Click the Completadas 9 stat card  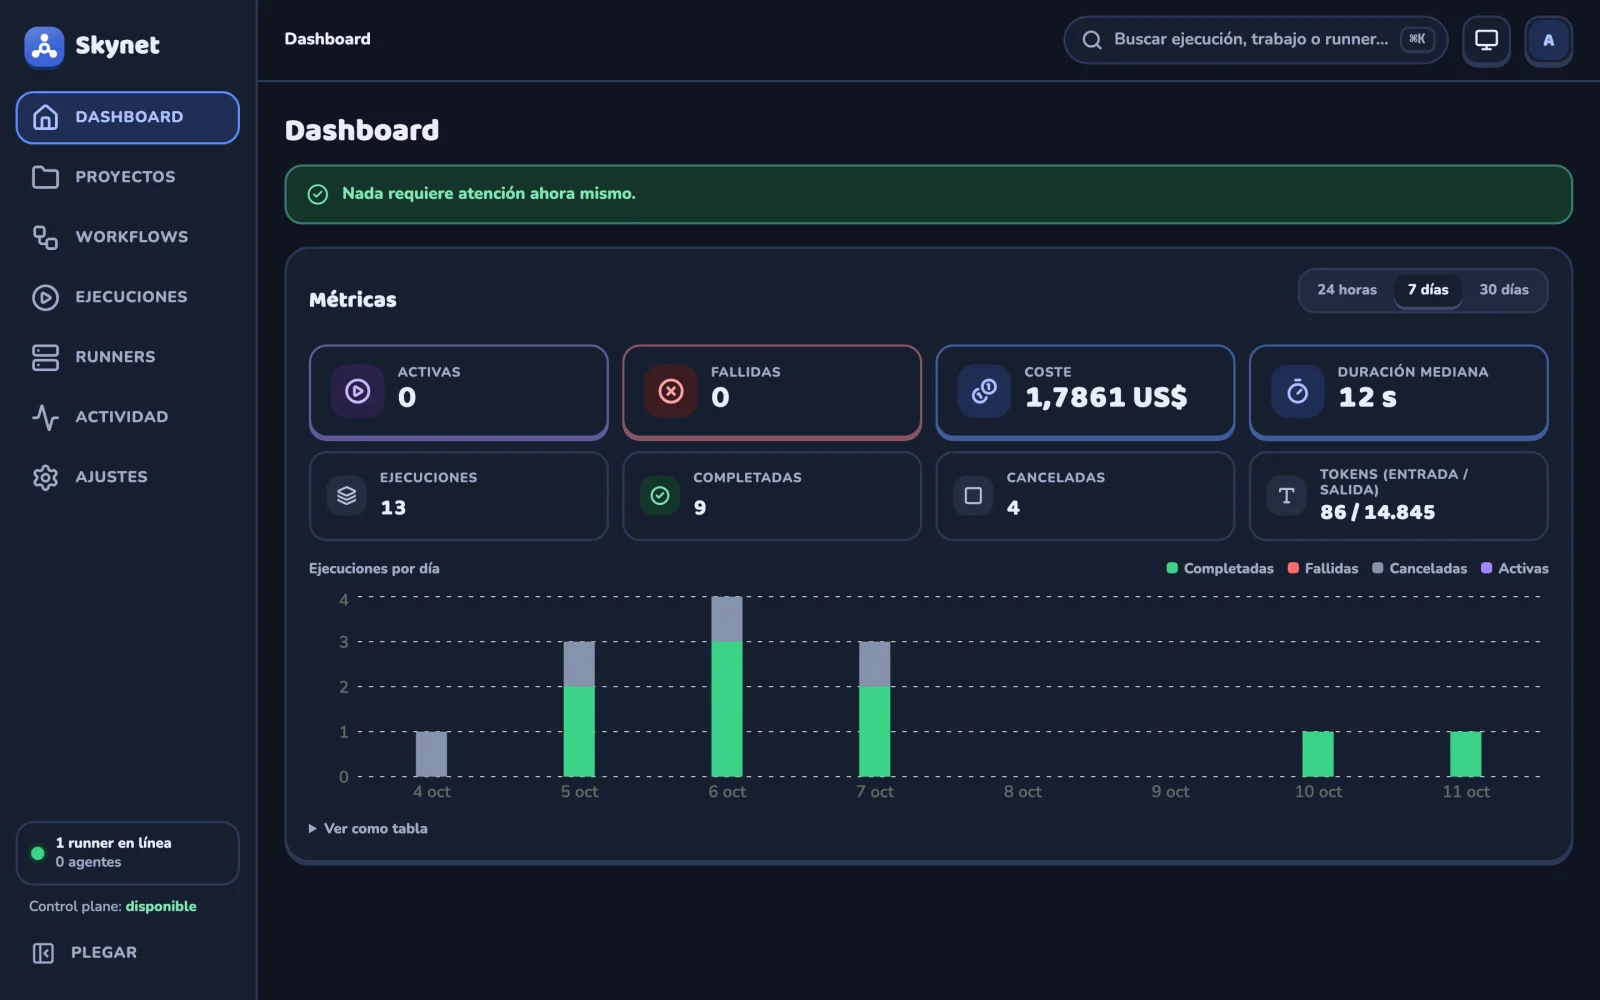pyautogui.click(x=772, y=496)
